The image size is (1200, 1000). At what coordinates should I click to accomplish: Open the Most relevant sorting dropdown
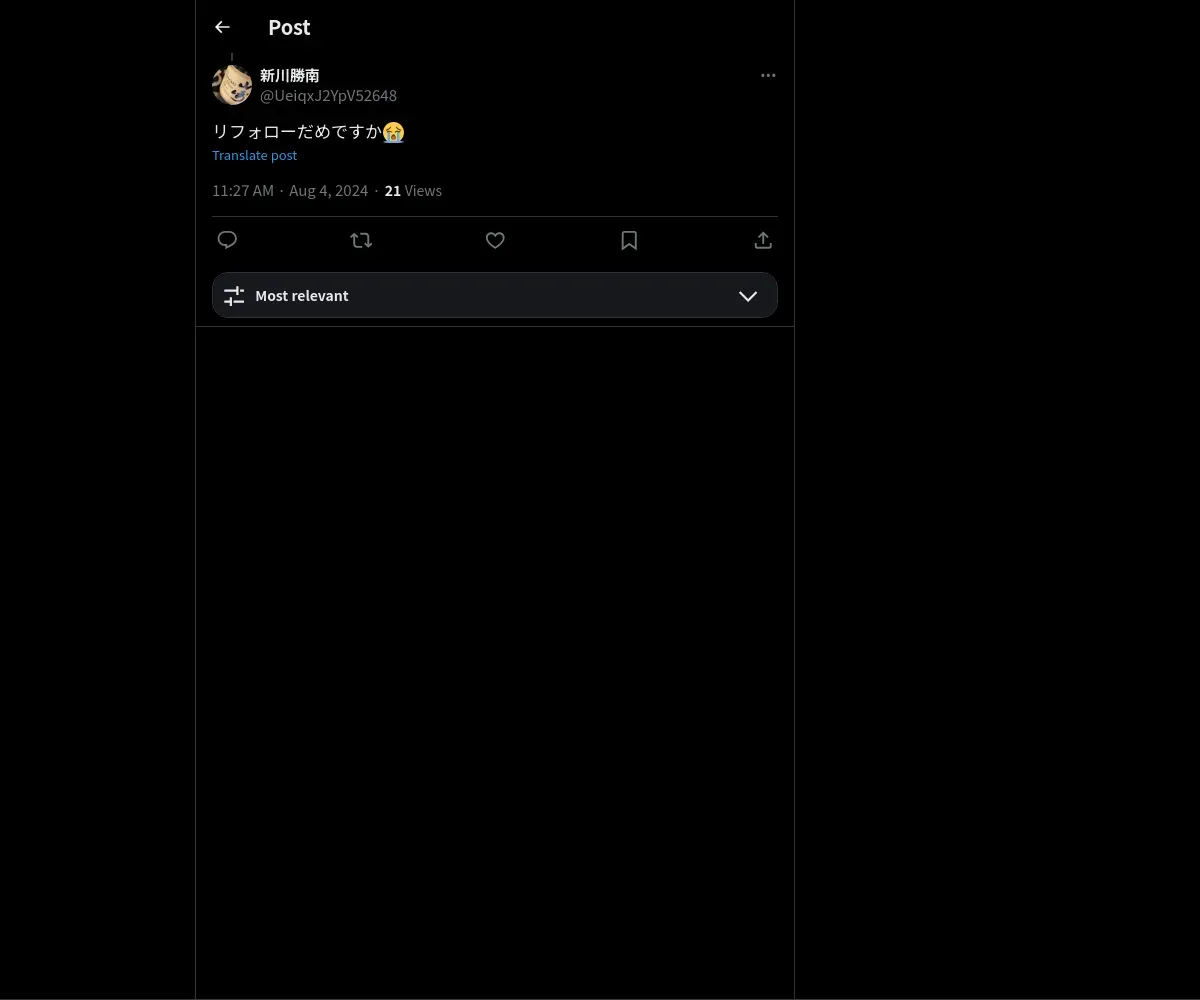click(x=495, y=295)
